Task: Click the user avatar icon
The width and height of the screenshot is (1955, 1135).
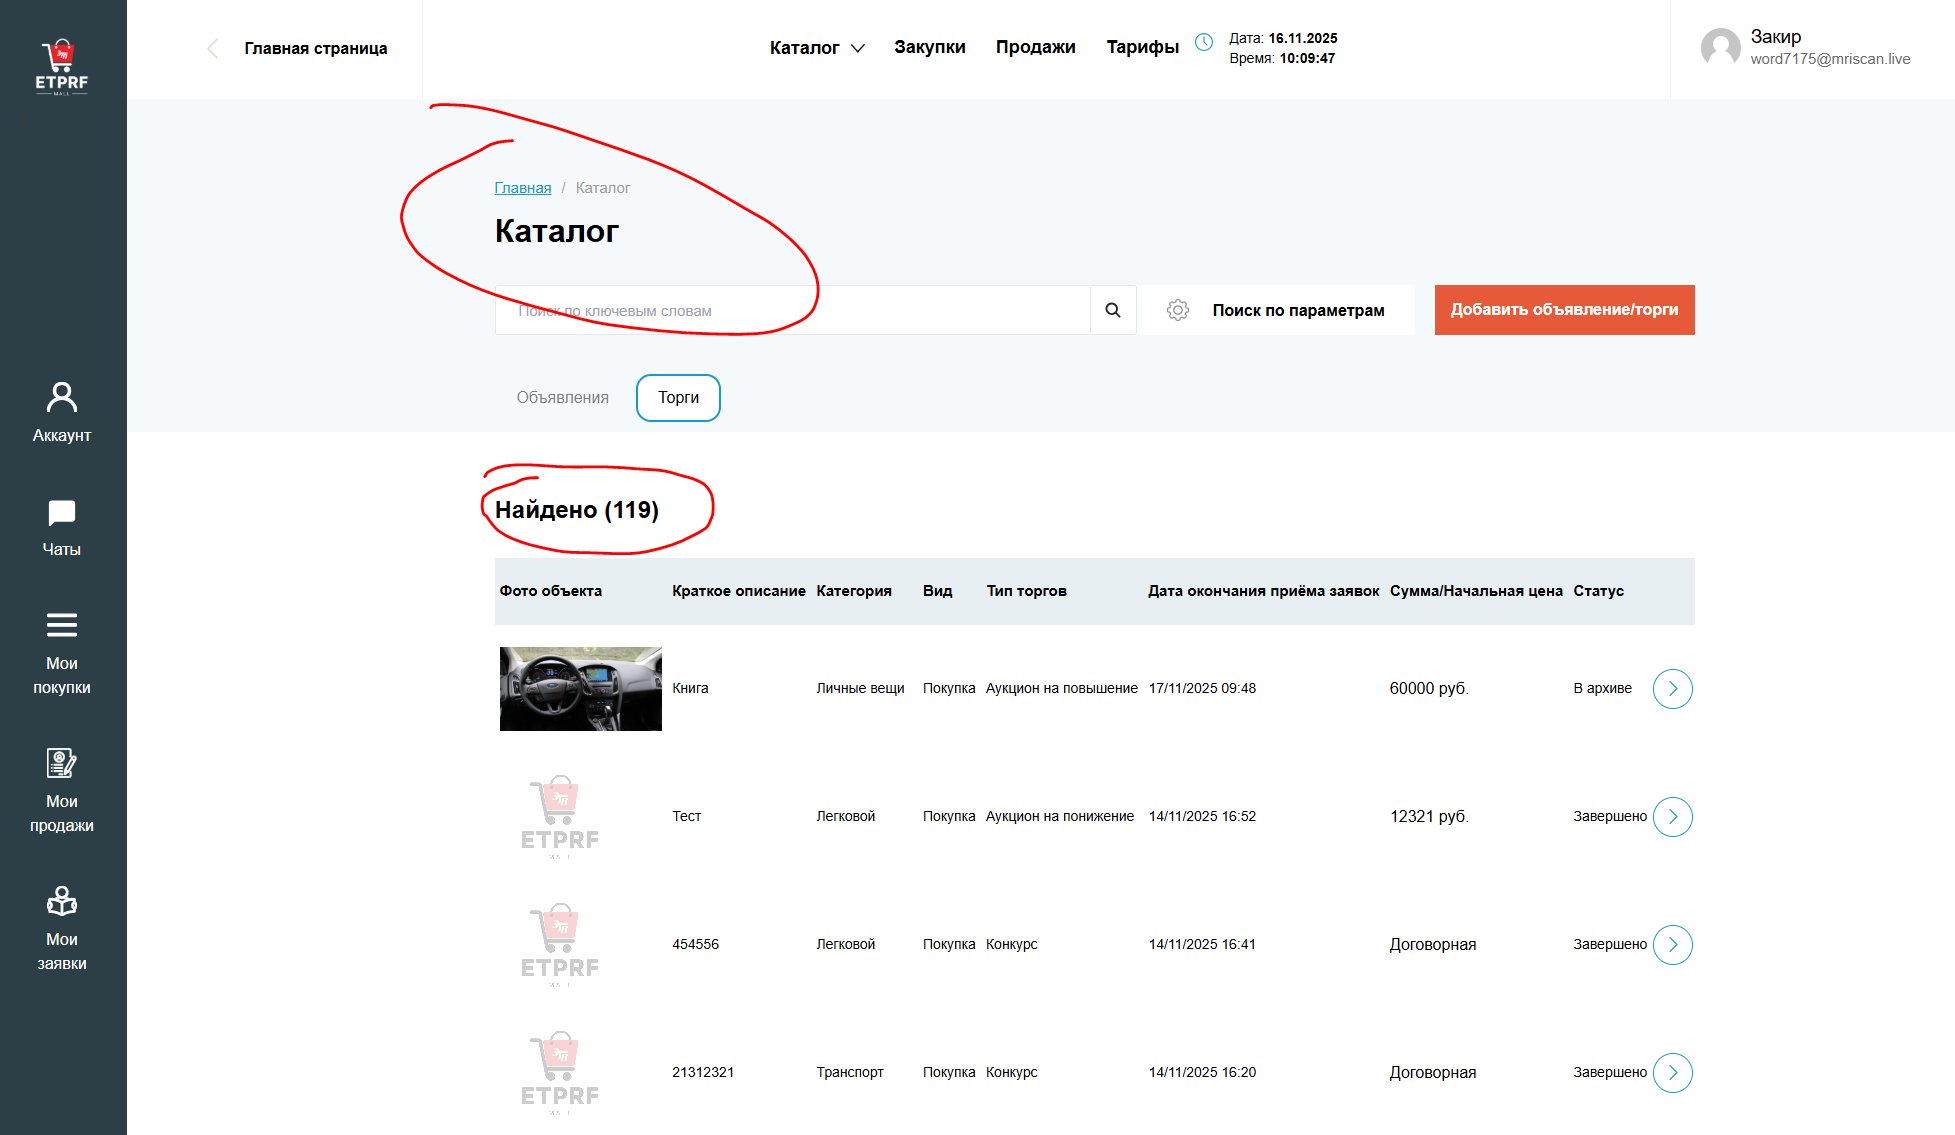Action: pyautogui.click(x=1720, y=47)
